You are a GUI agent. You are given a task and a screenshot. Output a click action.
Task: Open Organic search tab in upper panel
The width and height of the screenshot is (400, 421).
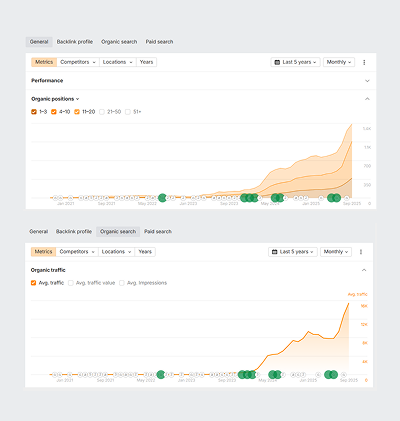pos(119,42)
